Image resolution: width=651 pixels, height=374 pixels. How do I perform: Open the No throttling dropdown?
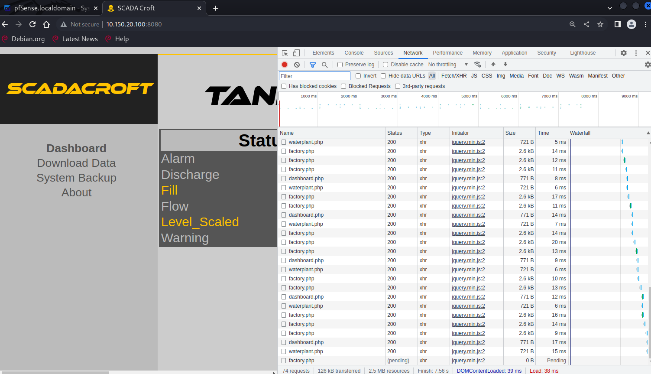point(448,64)
